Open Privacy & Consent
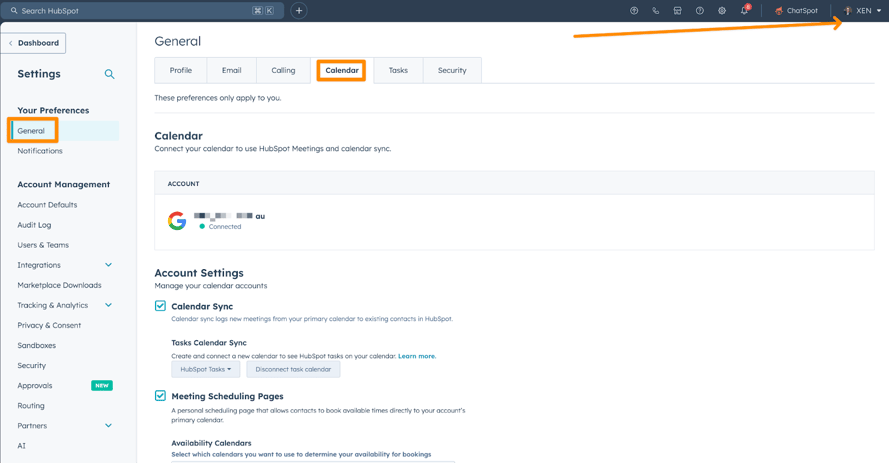The height and width of the screenshot is (463, 889). coord(49,325)
